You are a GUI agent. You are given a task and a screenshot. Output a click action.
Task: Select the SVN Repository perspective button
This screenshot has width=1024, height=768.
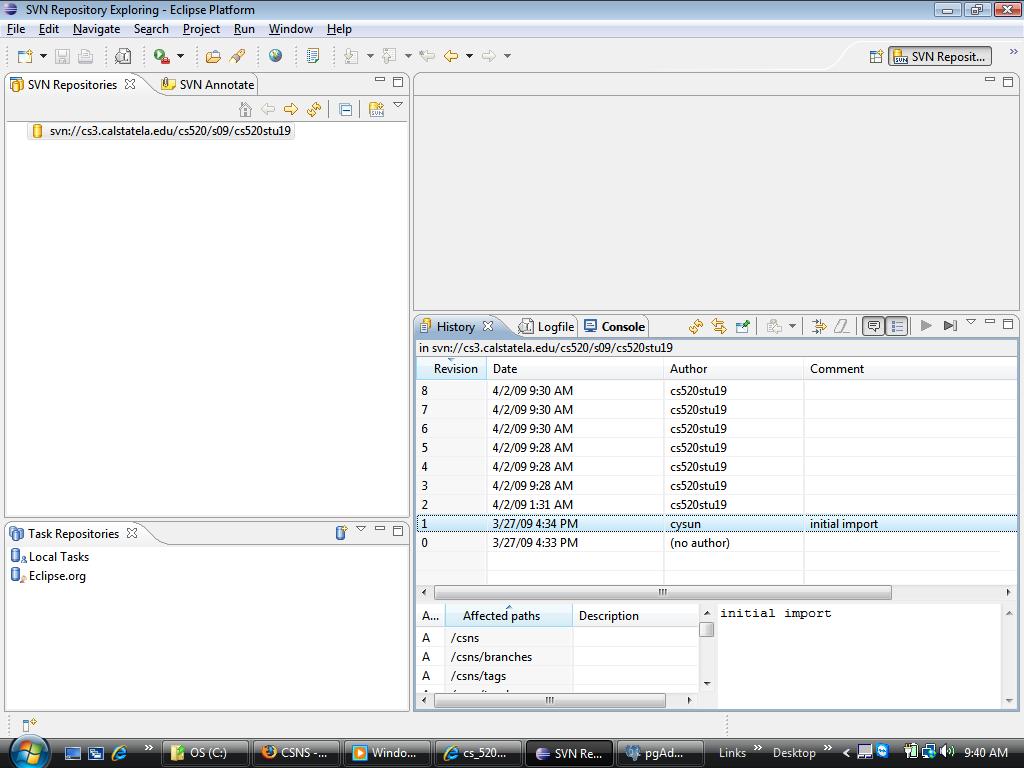point(940,56)
